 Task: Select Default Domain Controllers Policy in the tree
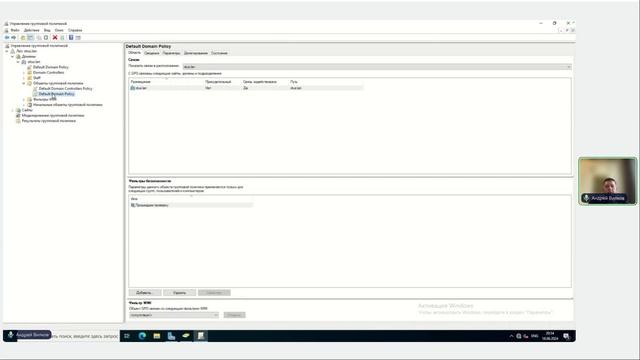tap(65, 89)
